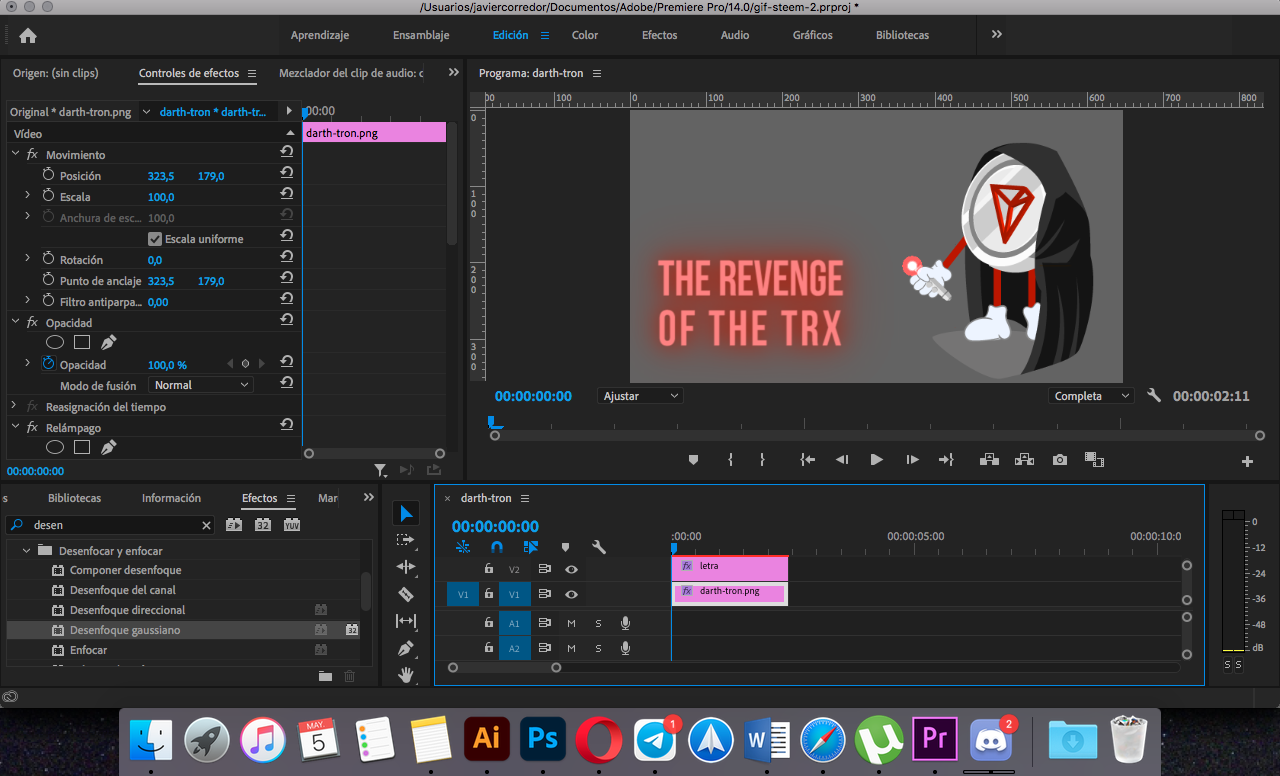Image resolution: width=1280 pixels, height=776 pixels.
Task: Open the Modo de fusión Normal dropdown
Action: tap(201, 385)
